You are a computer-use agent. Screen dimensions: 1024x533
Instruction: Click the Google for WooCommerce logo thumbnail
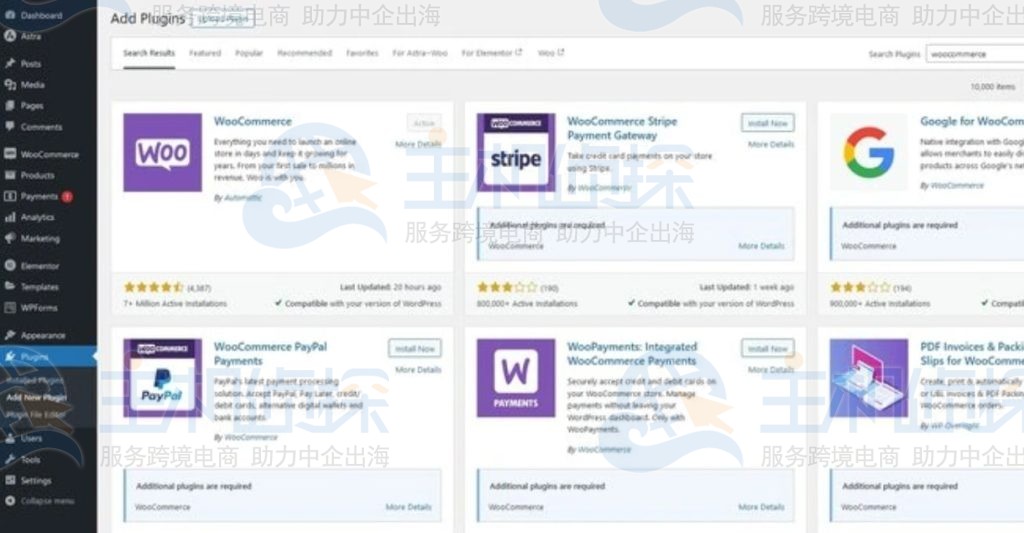(x=869, y=152)
